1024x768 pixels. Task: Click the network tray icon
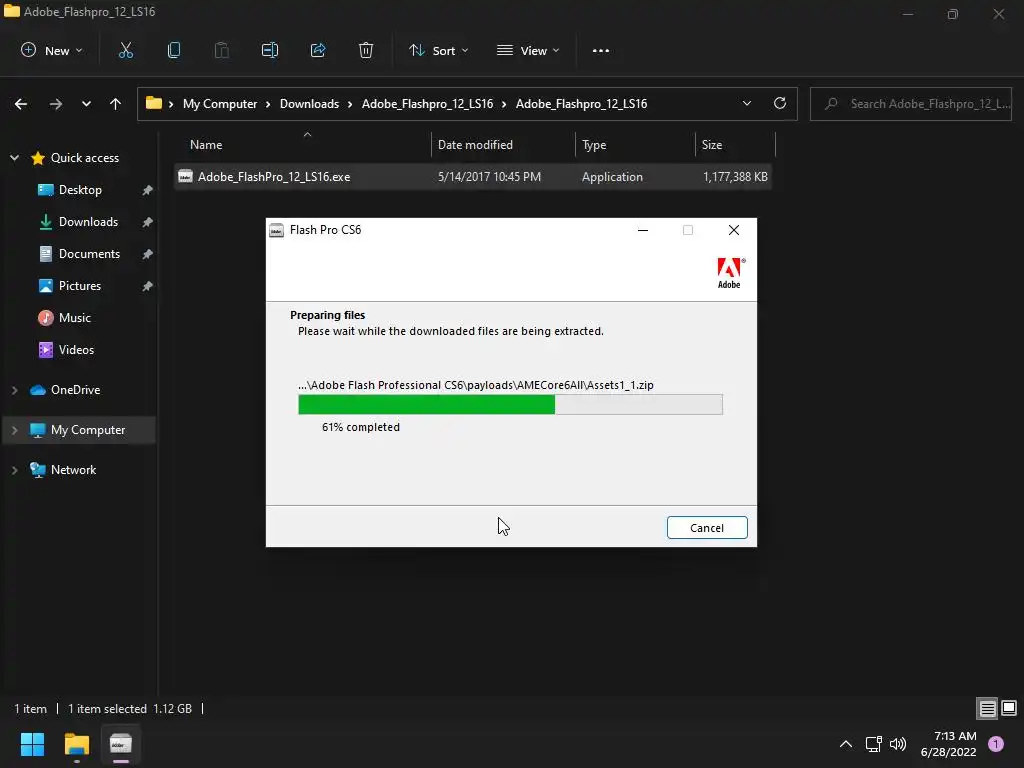(x=873, y=744)
